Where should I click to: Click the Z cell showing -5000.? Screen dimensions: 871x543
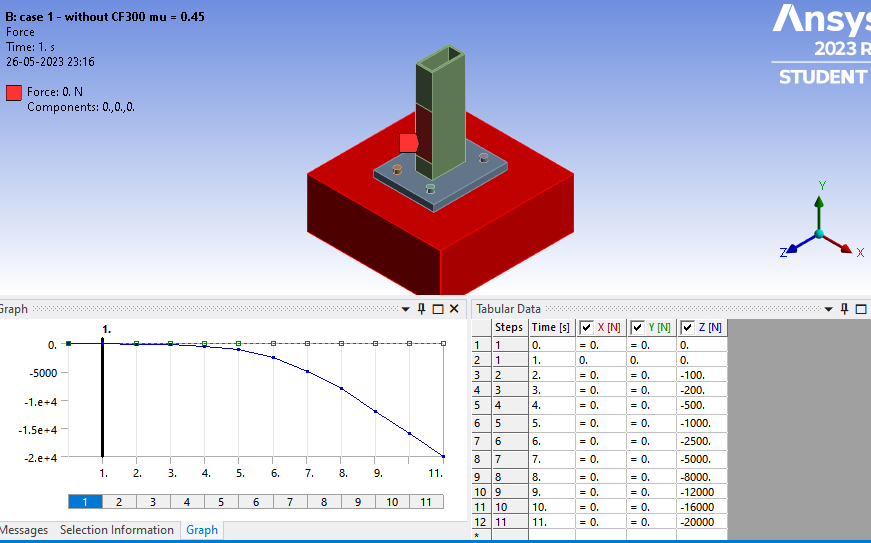(x=702, y=459)
